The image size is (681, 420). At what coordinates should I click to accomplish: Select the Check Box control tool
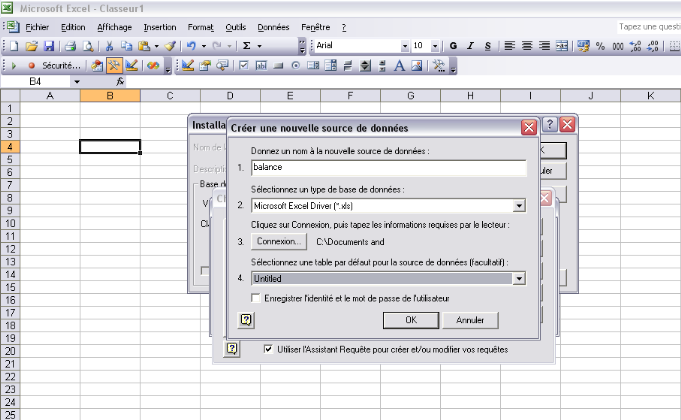click(x=244, y=66)
